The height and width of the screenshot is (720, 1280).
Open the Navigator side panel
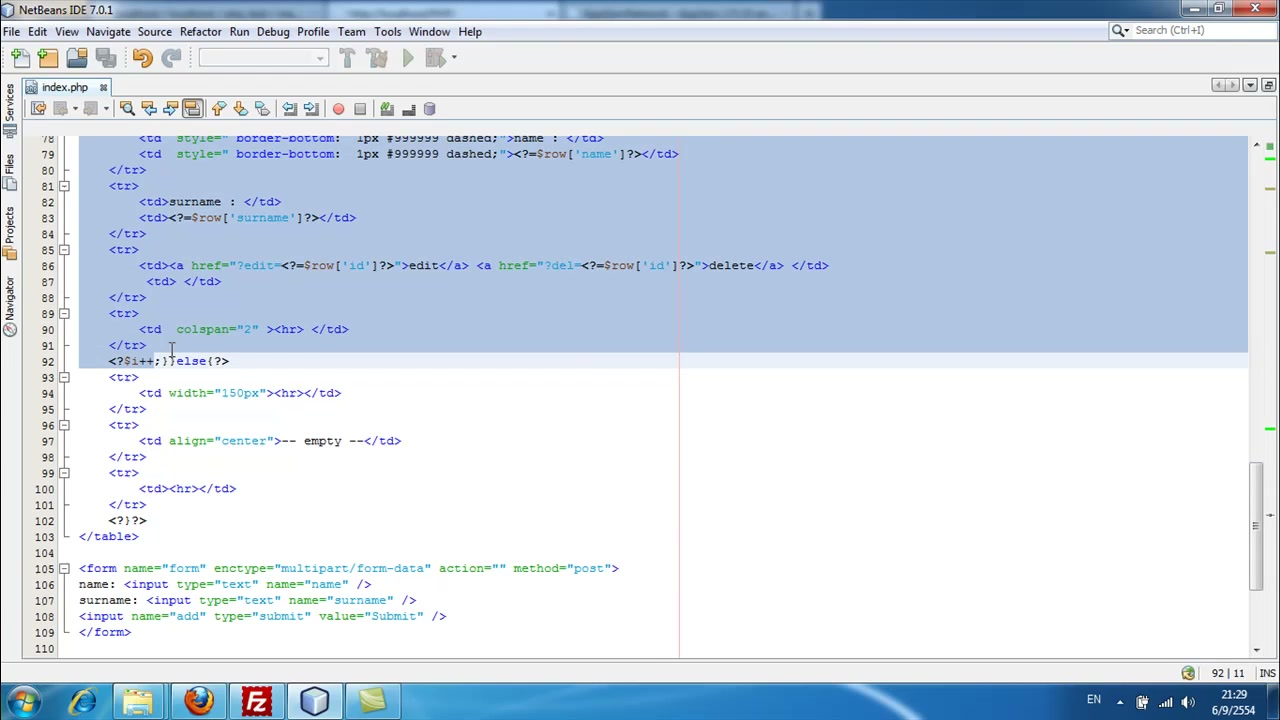10,306
